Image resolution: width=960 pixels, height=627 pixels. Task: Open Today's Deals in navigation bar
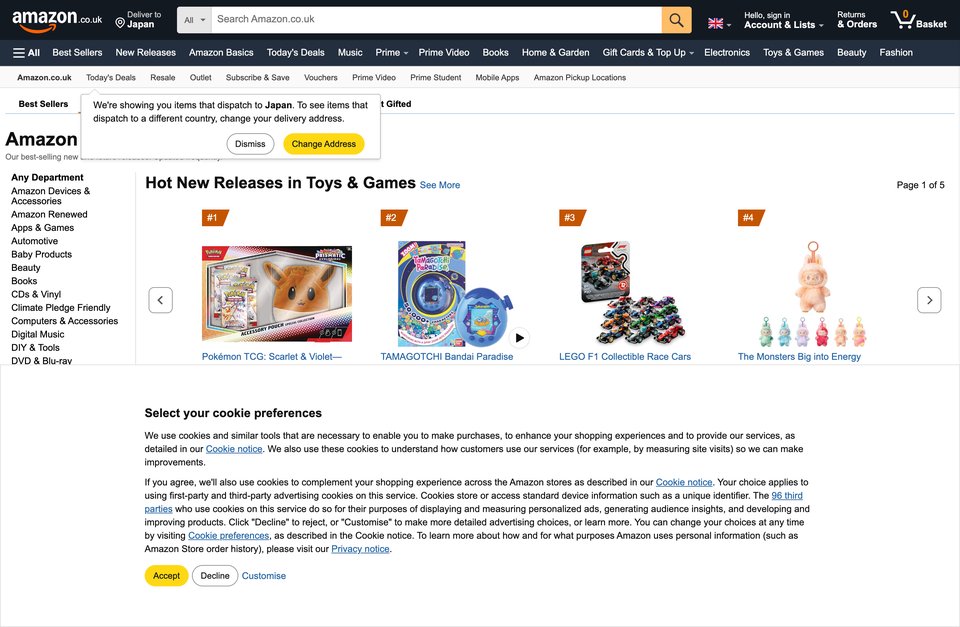click(295, 53)
